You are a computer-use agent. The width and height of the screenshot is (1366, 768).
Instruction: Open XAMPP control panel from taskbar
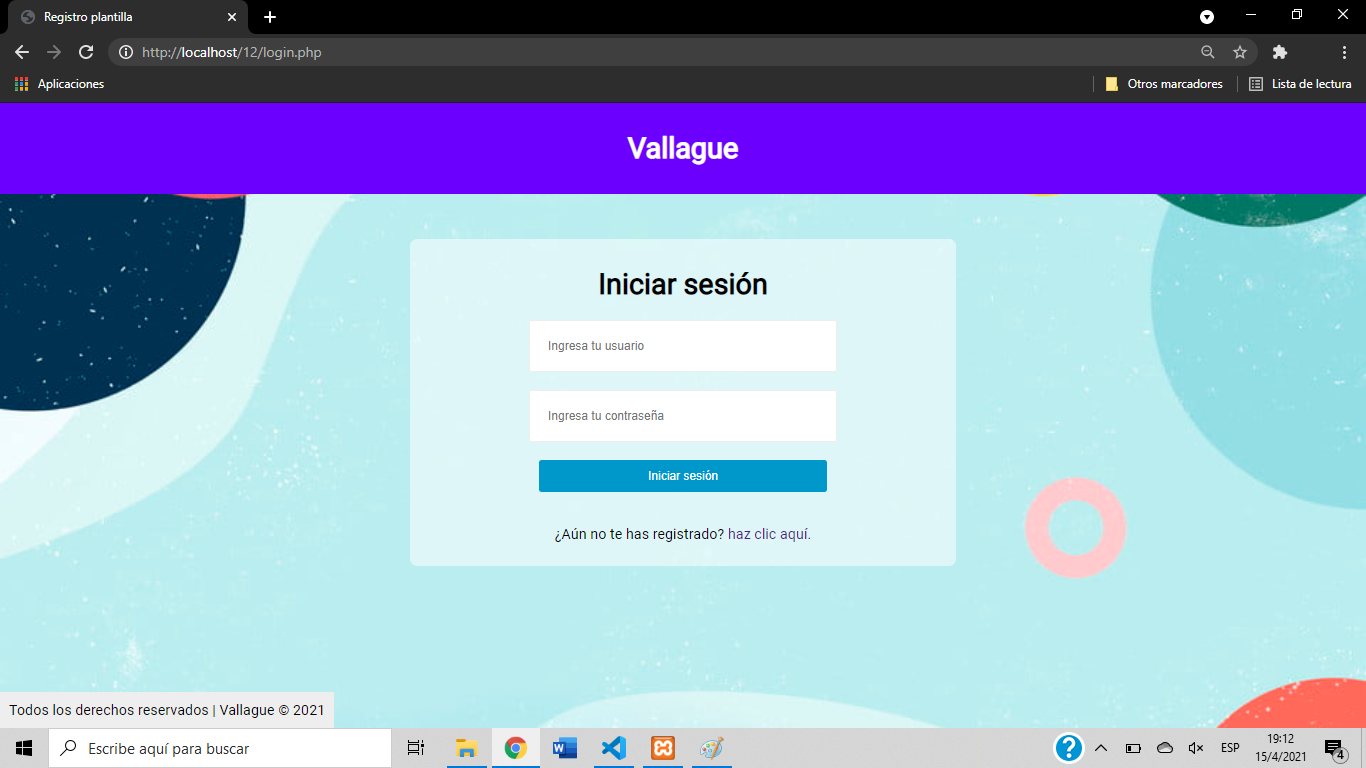[x=662, y=748]
